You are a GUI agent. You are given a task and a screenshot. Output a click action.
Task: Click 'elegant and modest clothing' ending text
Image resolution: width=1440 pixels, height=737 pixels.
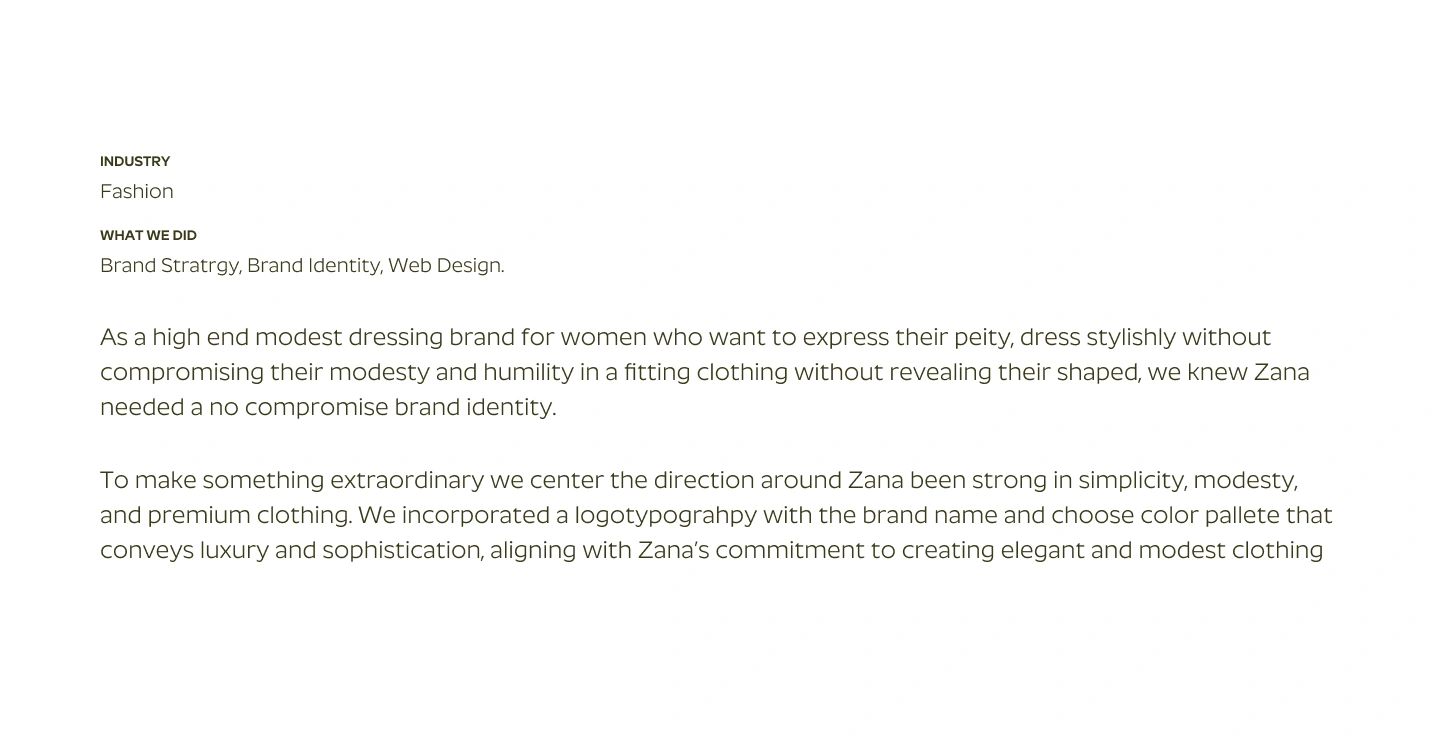pos(1162,550)
